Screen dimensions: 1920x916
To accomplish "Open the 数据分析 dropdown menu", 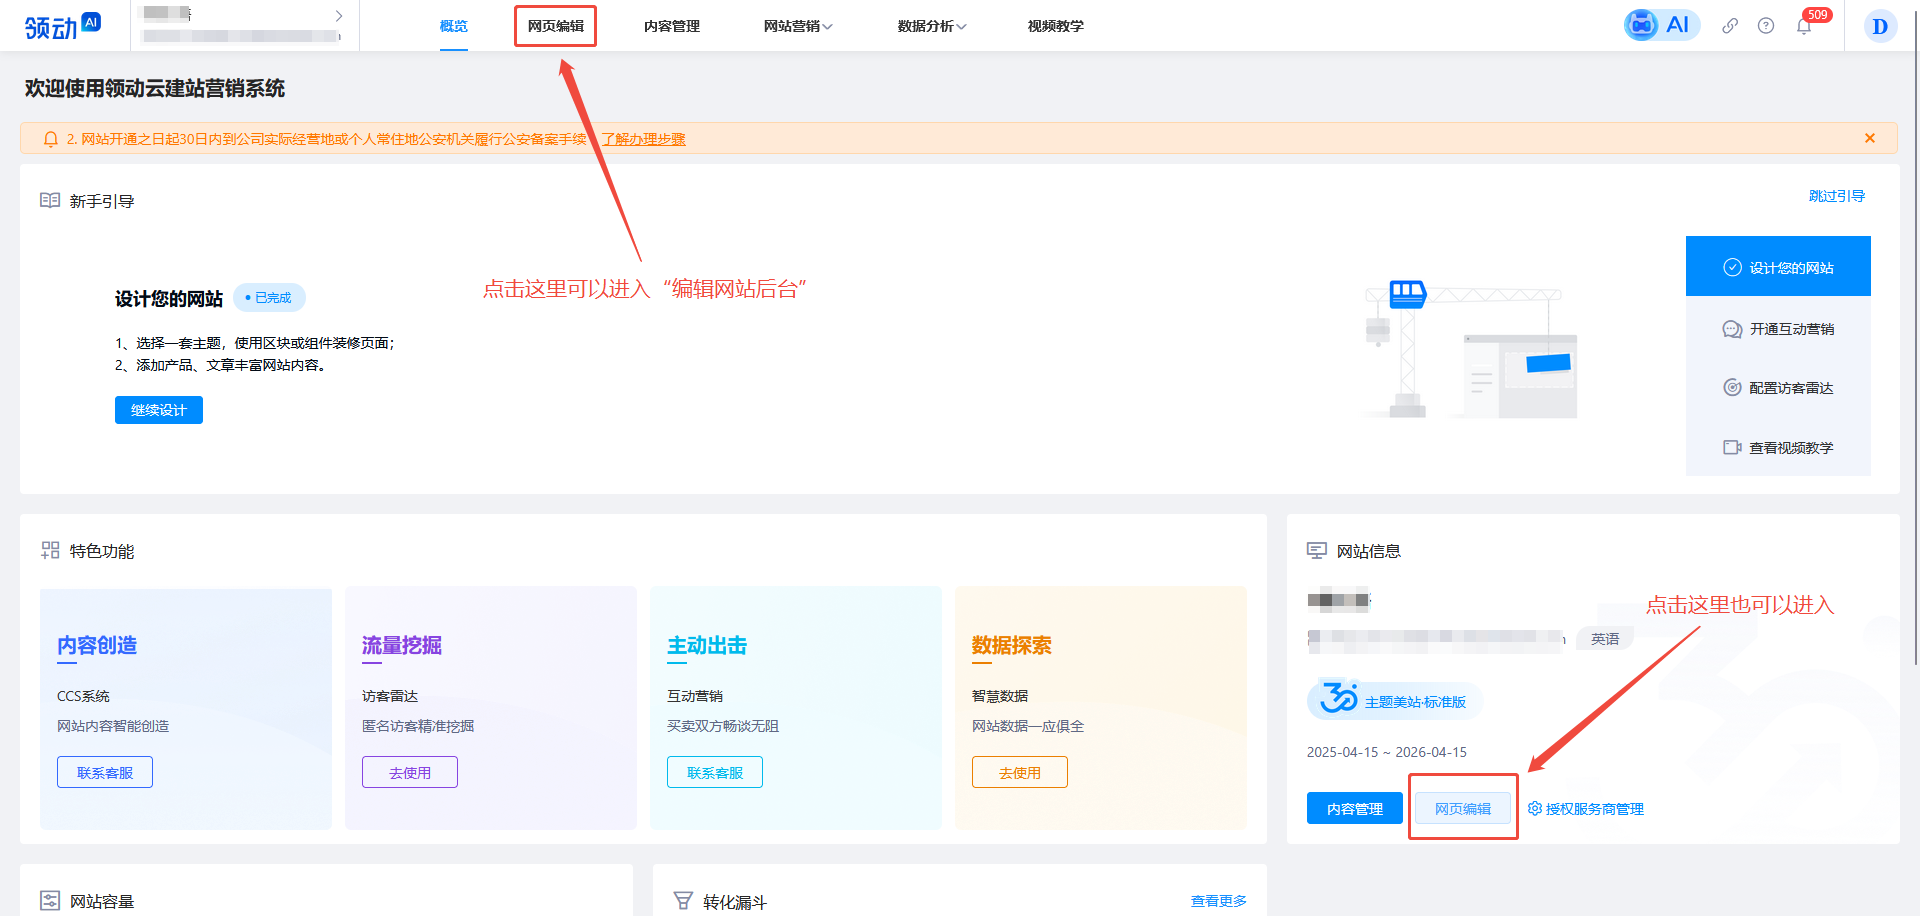I will (x=930, y=26).
